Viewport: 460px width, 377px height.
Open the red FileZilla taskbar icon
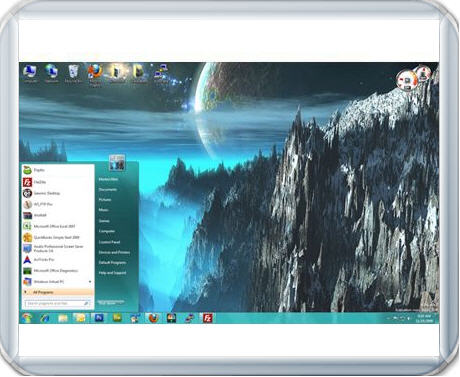(207, 318)
